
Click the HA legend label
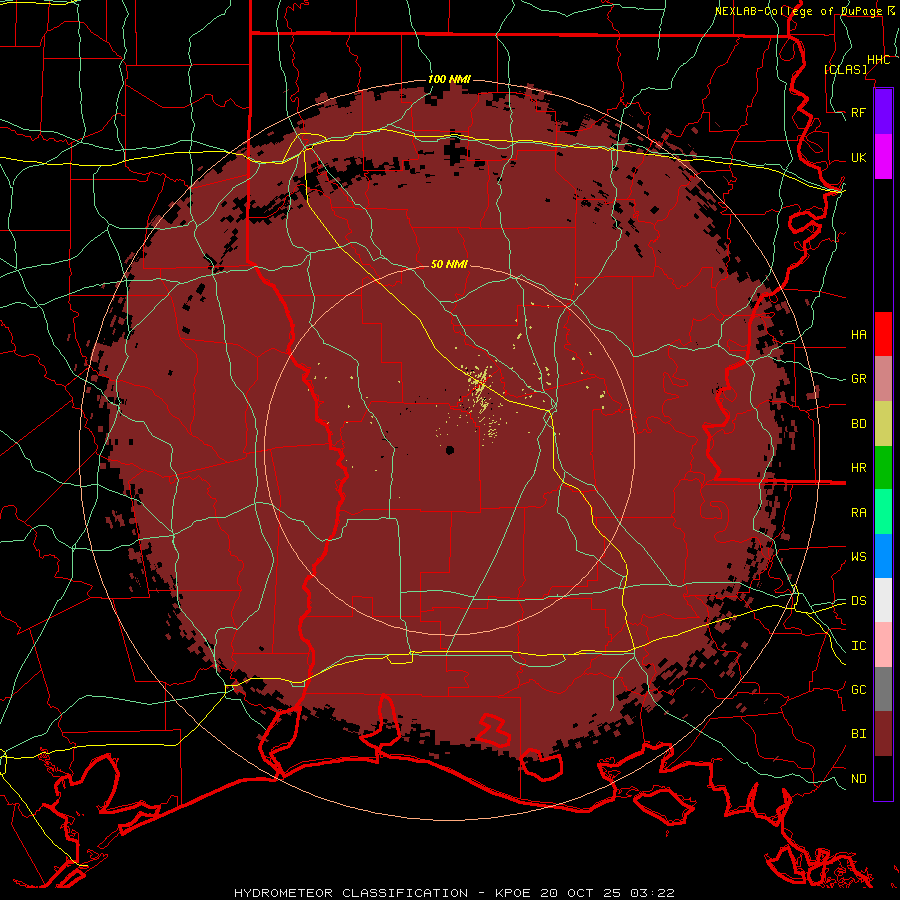click(858, 334)
